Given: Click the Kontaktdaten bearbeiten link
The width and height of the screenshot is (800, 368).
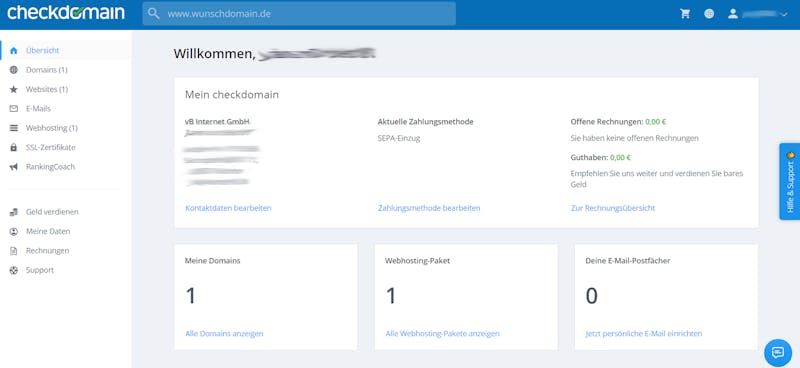Looking at the screenshot, I should tap(228, 208).
